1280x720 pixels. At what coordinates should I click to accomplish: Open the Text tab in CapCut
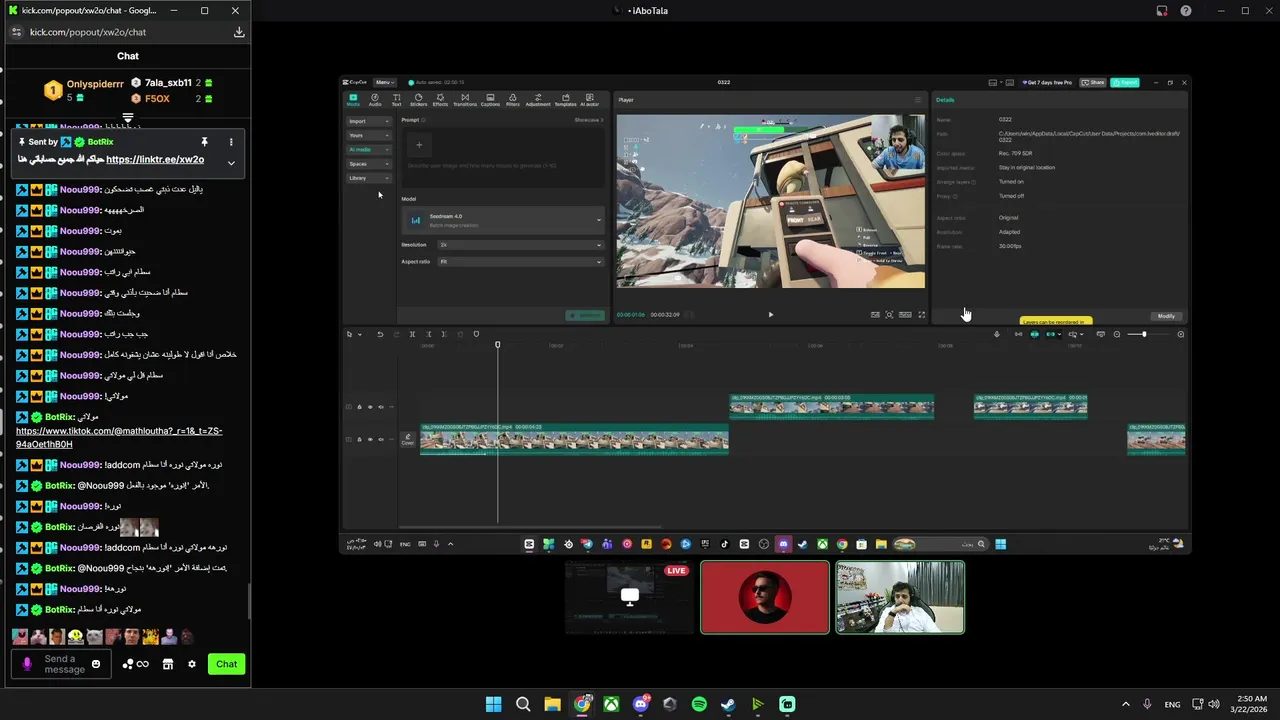[396, 99]
